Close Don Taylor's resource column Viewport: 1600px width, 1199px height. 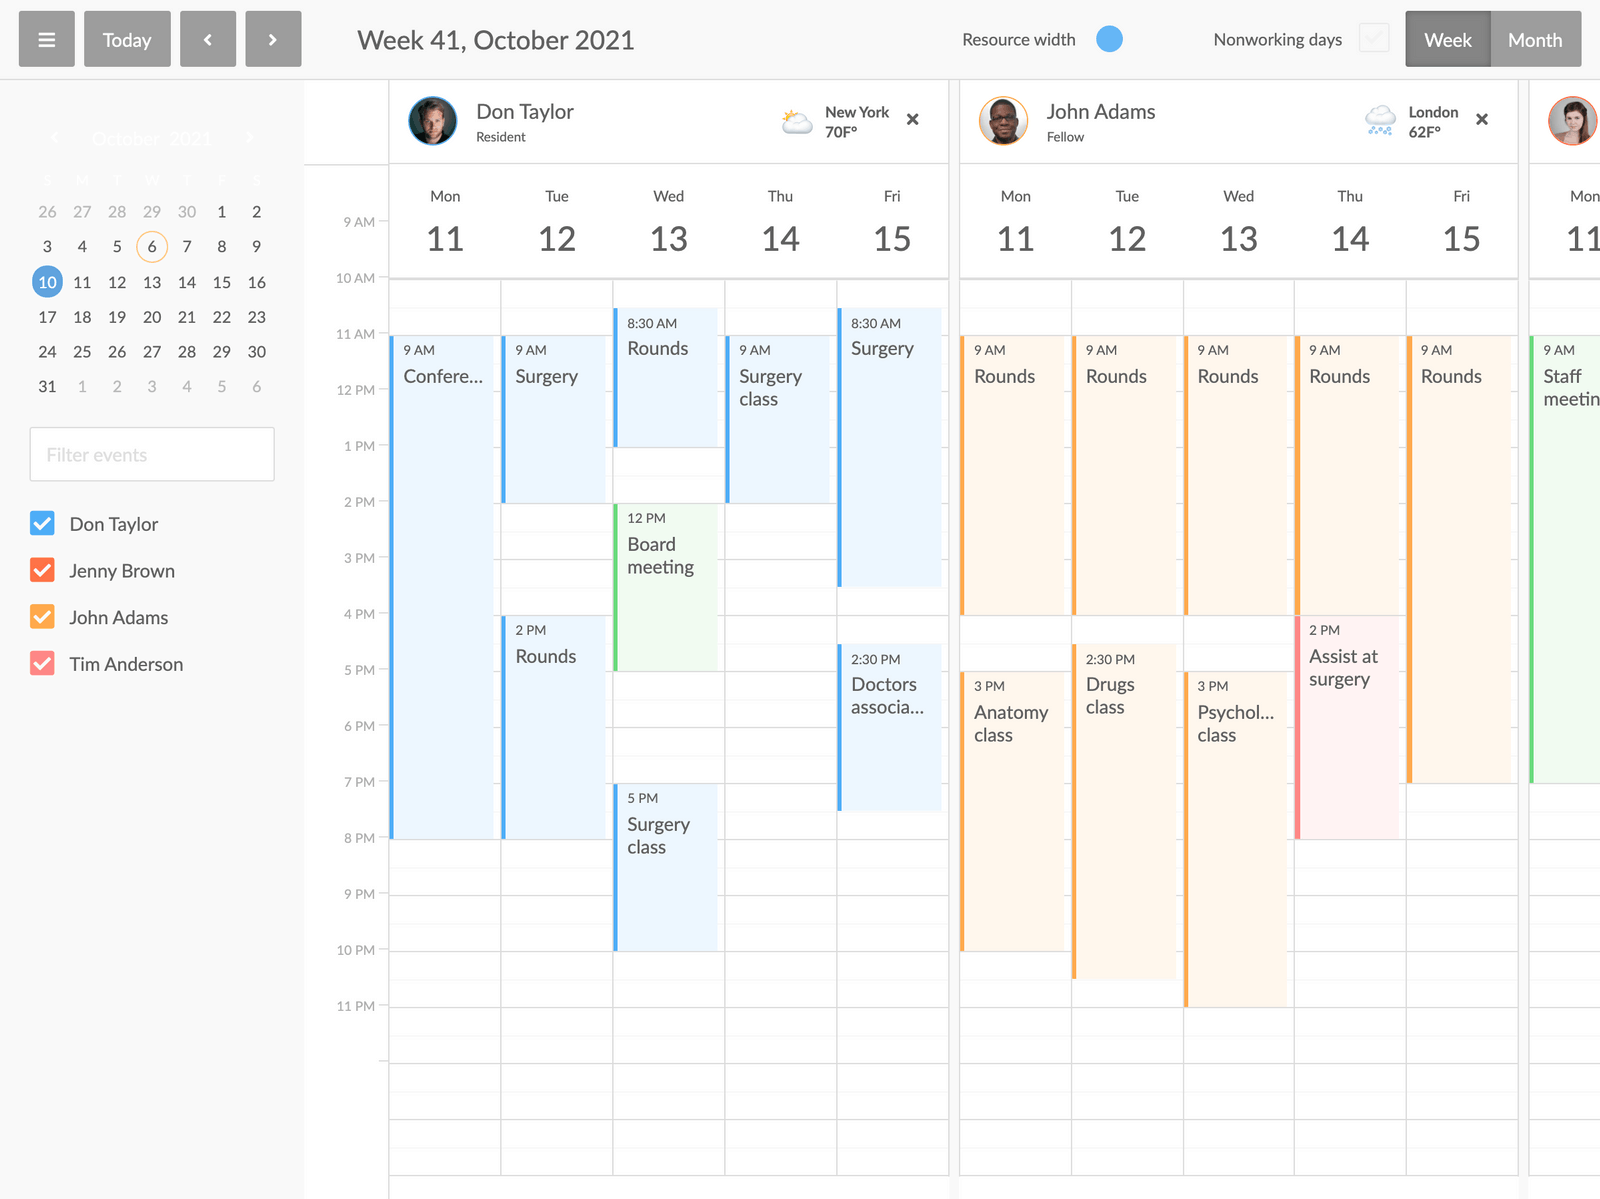[x=912, y=119]
